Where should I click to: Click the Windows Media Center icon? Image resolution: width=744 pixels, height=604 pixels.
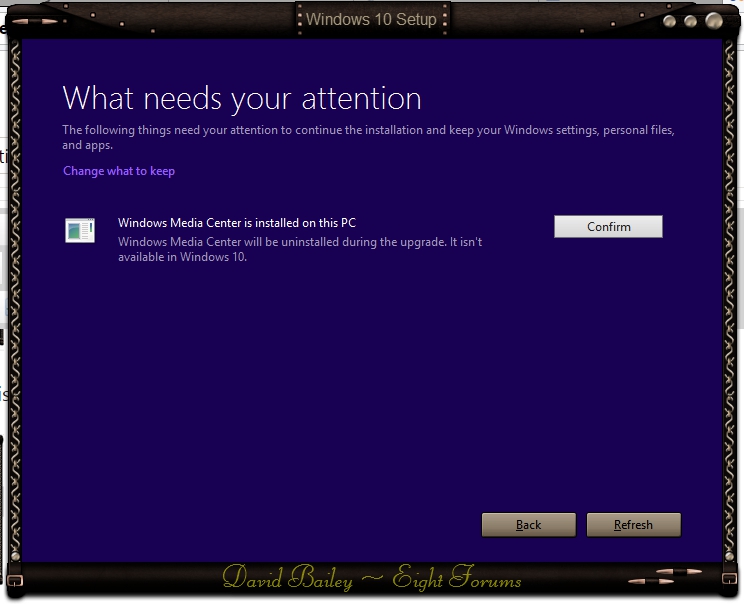[x=80, y=231]
